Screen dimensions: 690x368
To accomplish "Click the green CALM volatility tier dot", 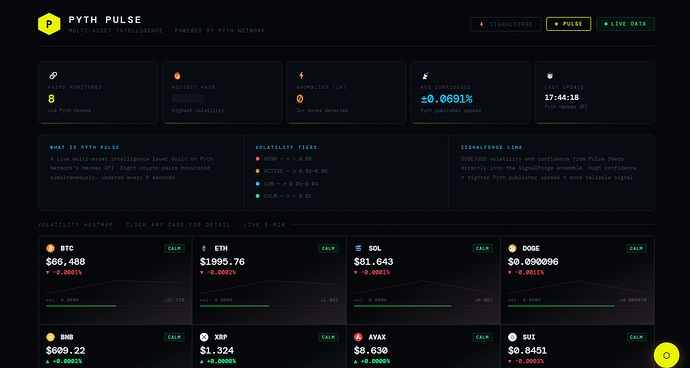I will click(257, 196).
